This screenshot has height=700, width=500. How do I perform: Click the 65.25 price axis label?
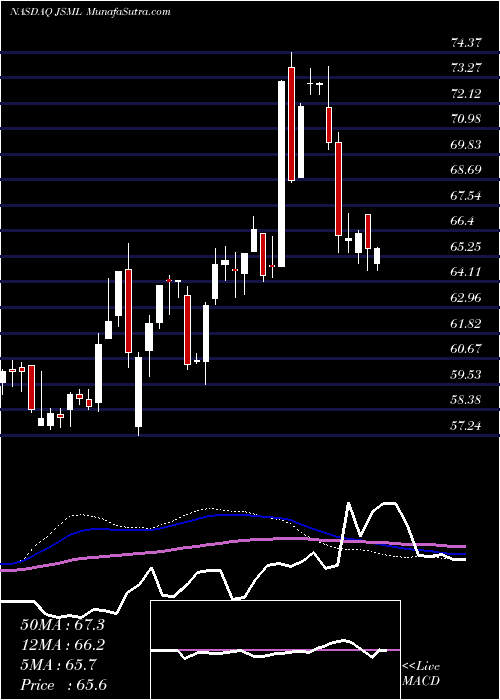tap(467, 247)
